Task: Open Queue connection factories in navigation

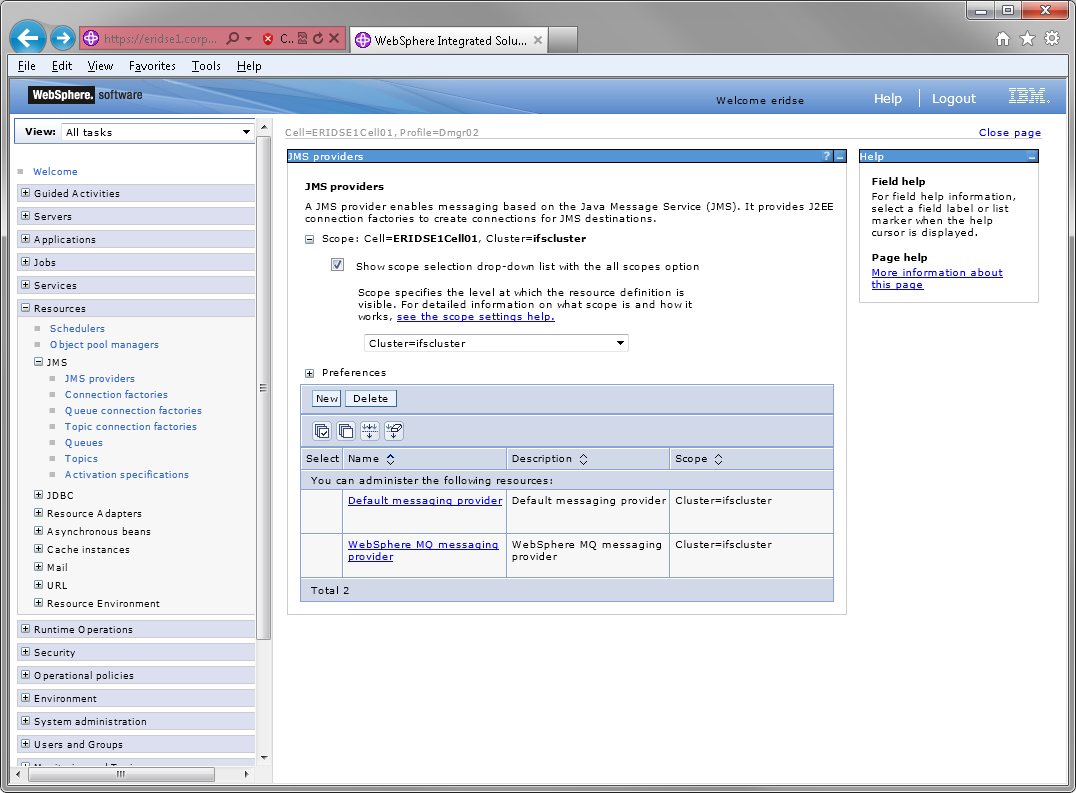Action: [133, 410]
